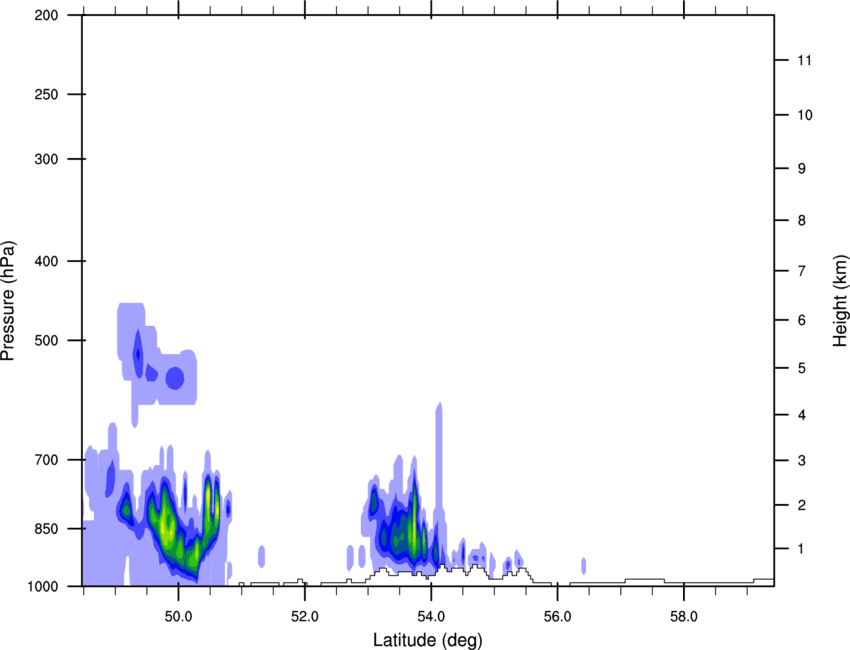This screenshot has height=650, width=850.
Task: Click the Pressure (hPa) axis title
Action: coord(8,300)
